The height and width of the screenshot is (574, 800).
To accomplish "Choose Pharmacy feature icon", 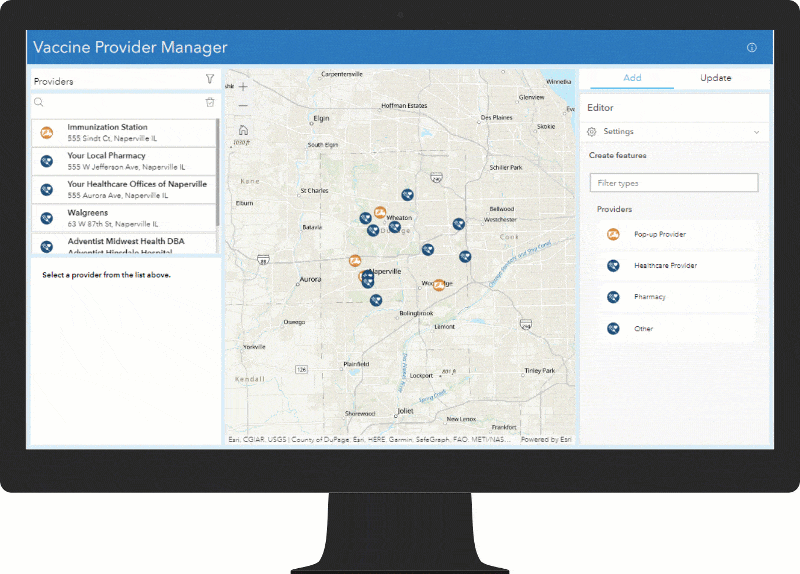I will click(613, 297).
